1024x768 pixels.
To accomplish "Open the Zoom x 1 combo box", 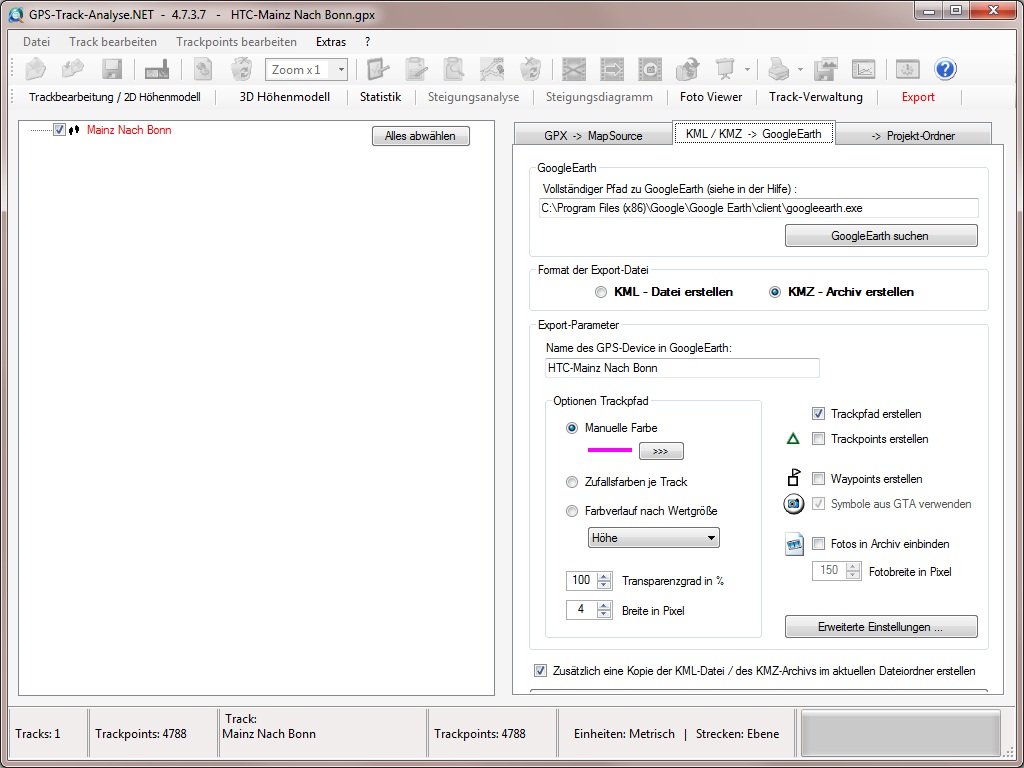I will pos(340,70).
